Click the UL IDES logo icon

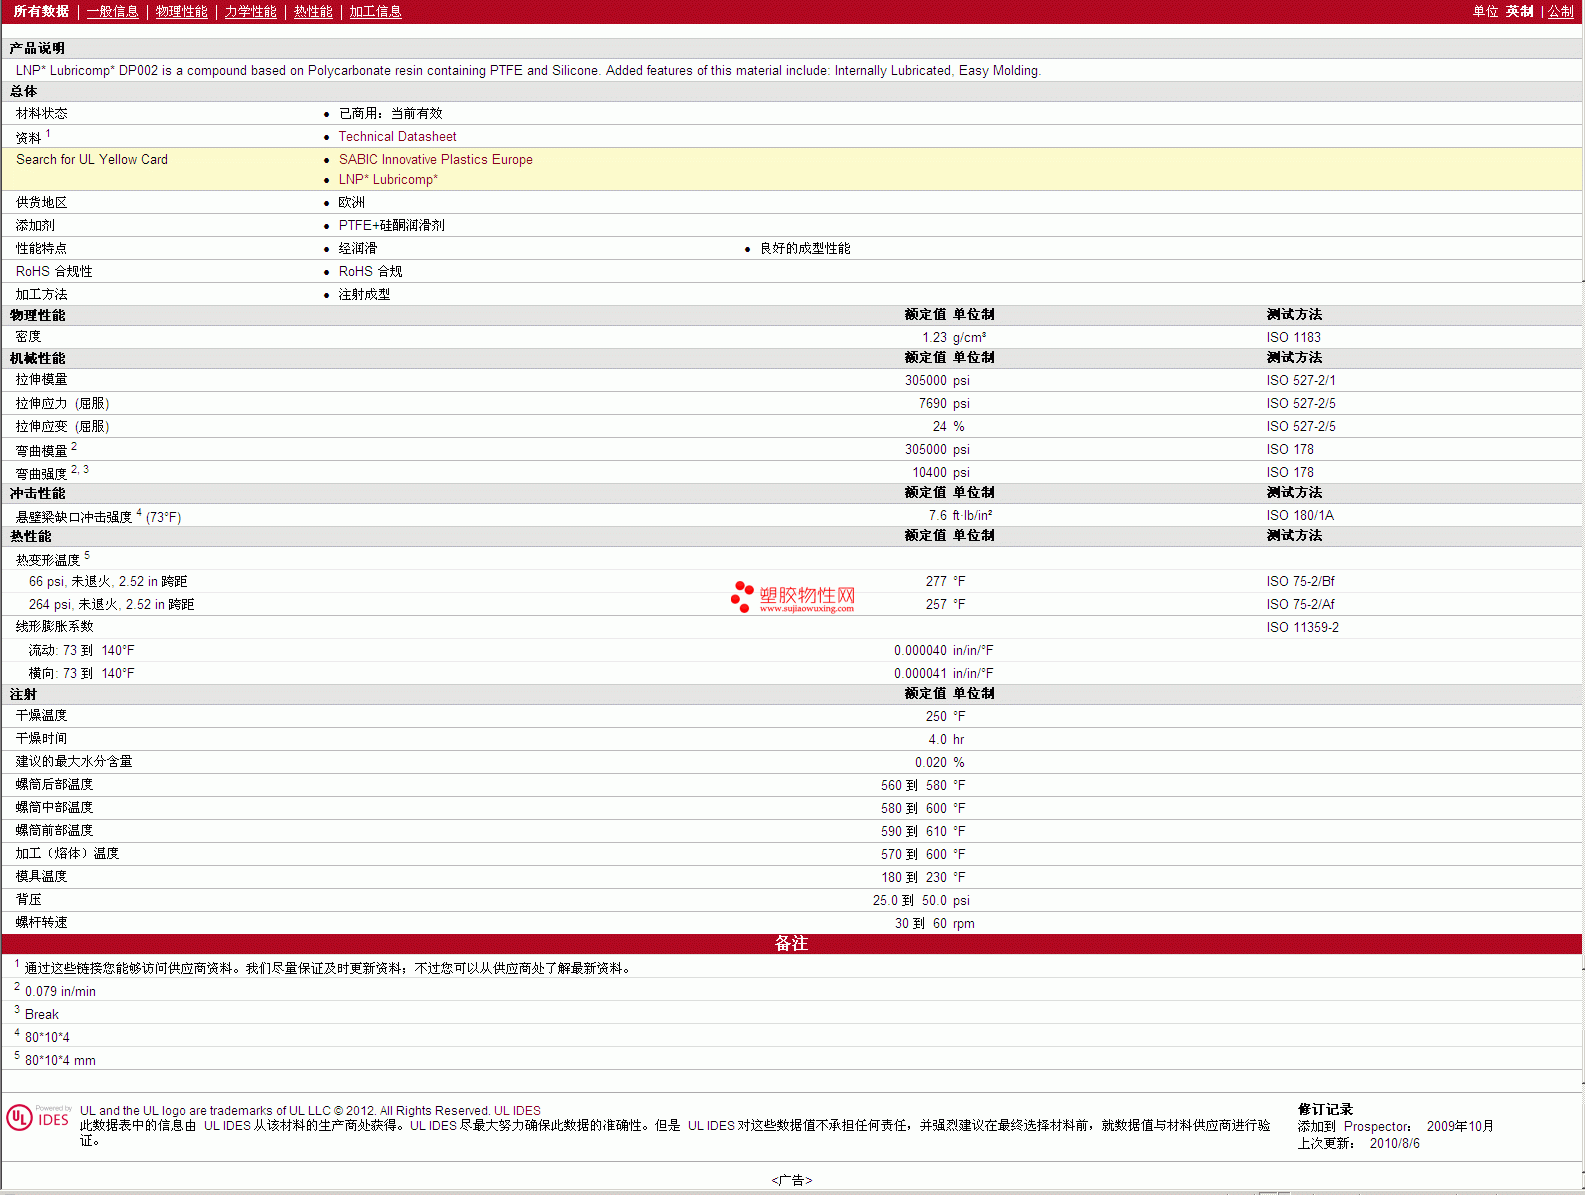coord(38,1118)
